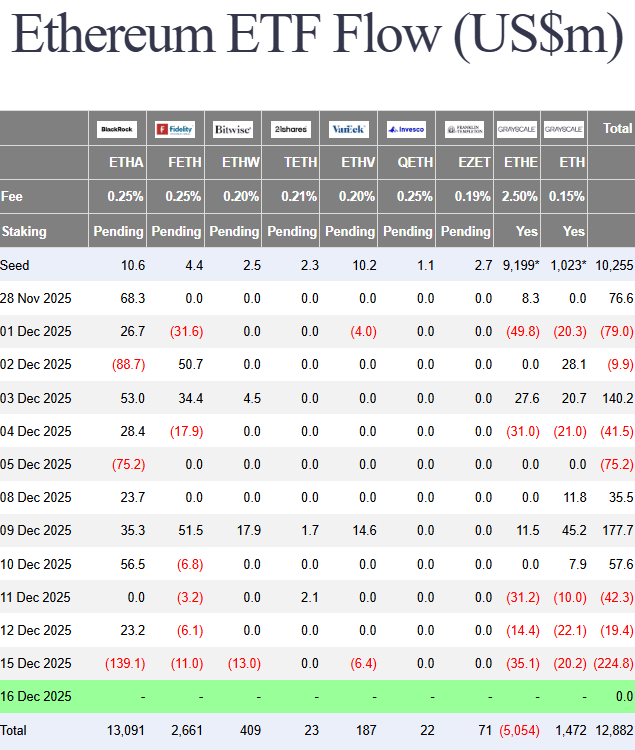
Task: Click the Invesco logo
Action: (407, 129)
